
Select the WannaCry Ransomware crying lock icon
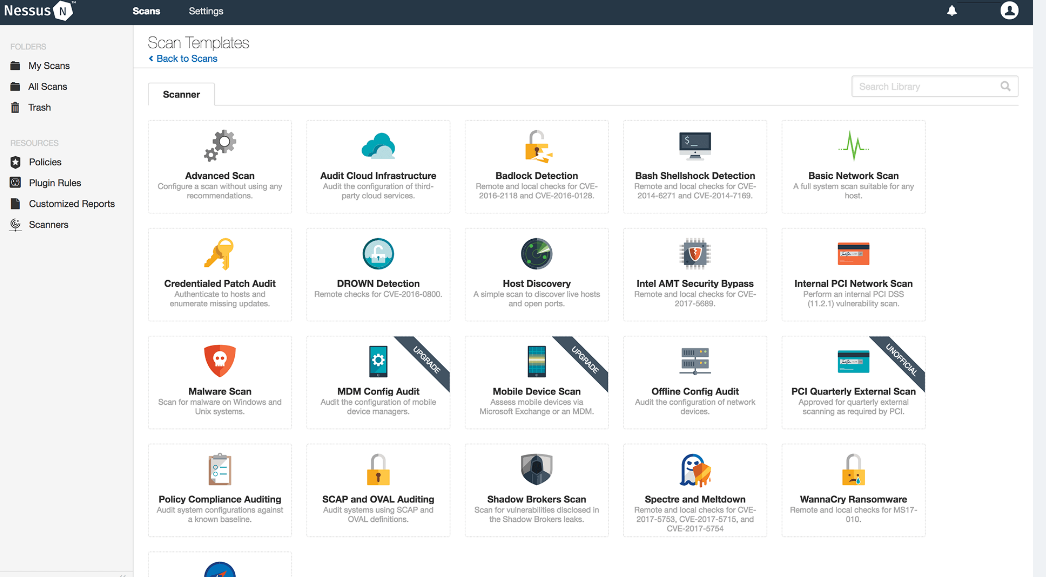coord(853,469)
